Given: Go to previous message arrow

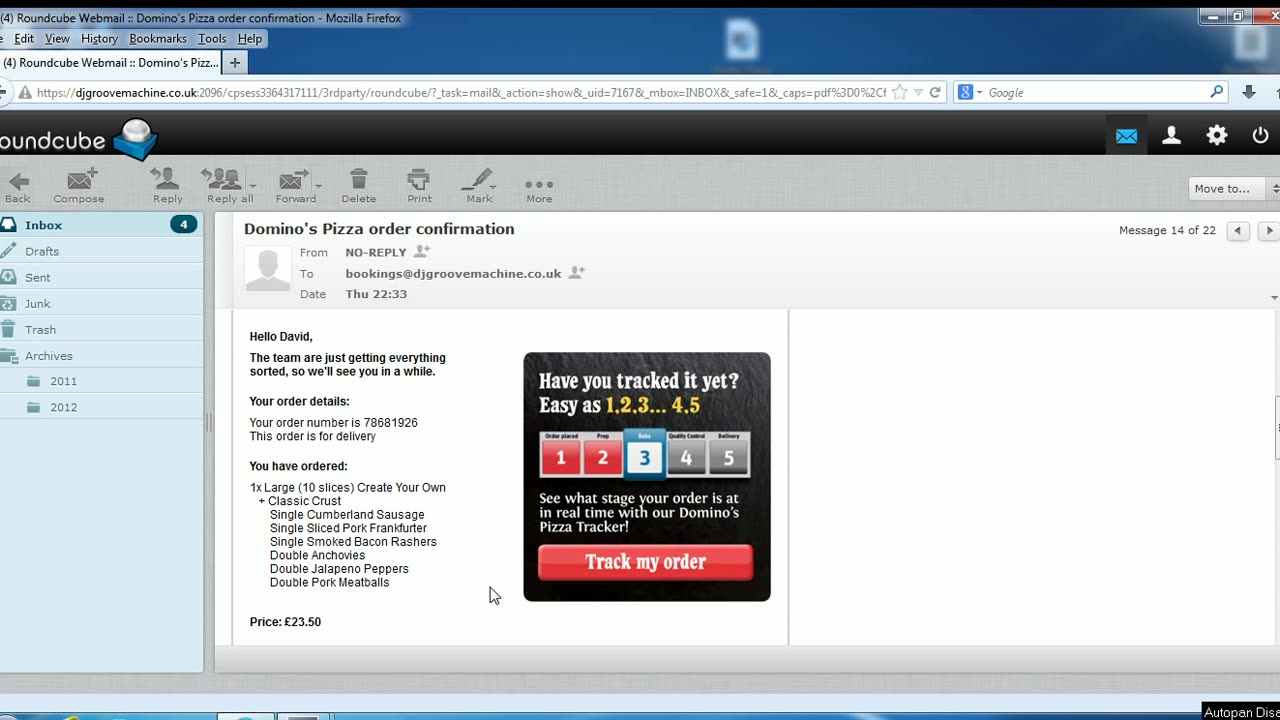Looking at the screenshot, I should 1238,231.
